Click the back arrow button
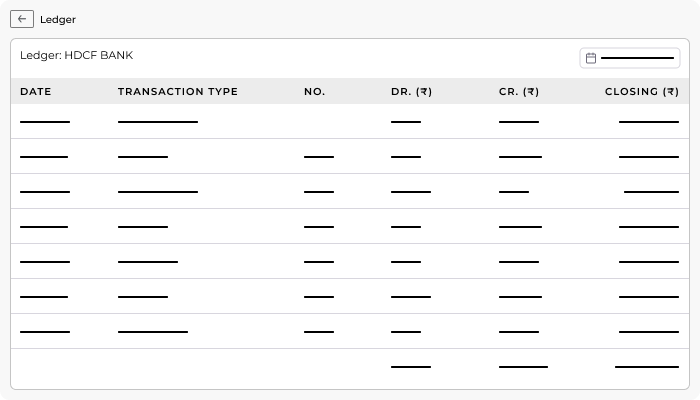Viewport: 700px width, 400px height. [x=22, y=19]
